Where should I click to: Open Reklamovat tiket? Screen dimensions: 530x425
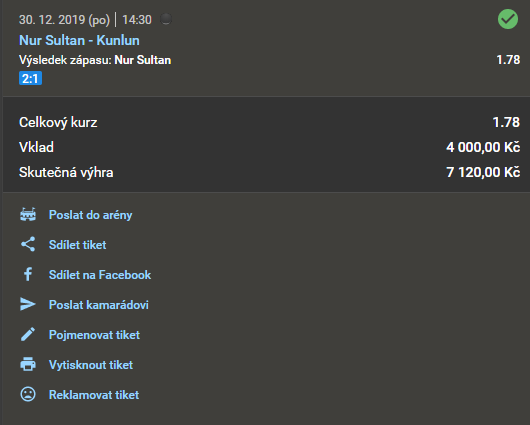click(94, 395)
